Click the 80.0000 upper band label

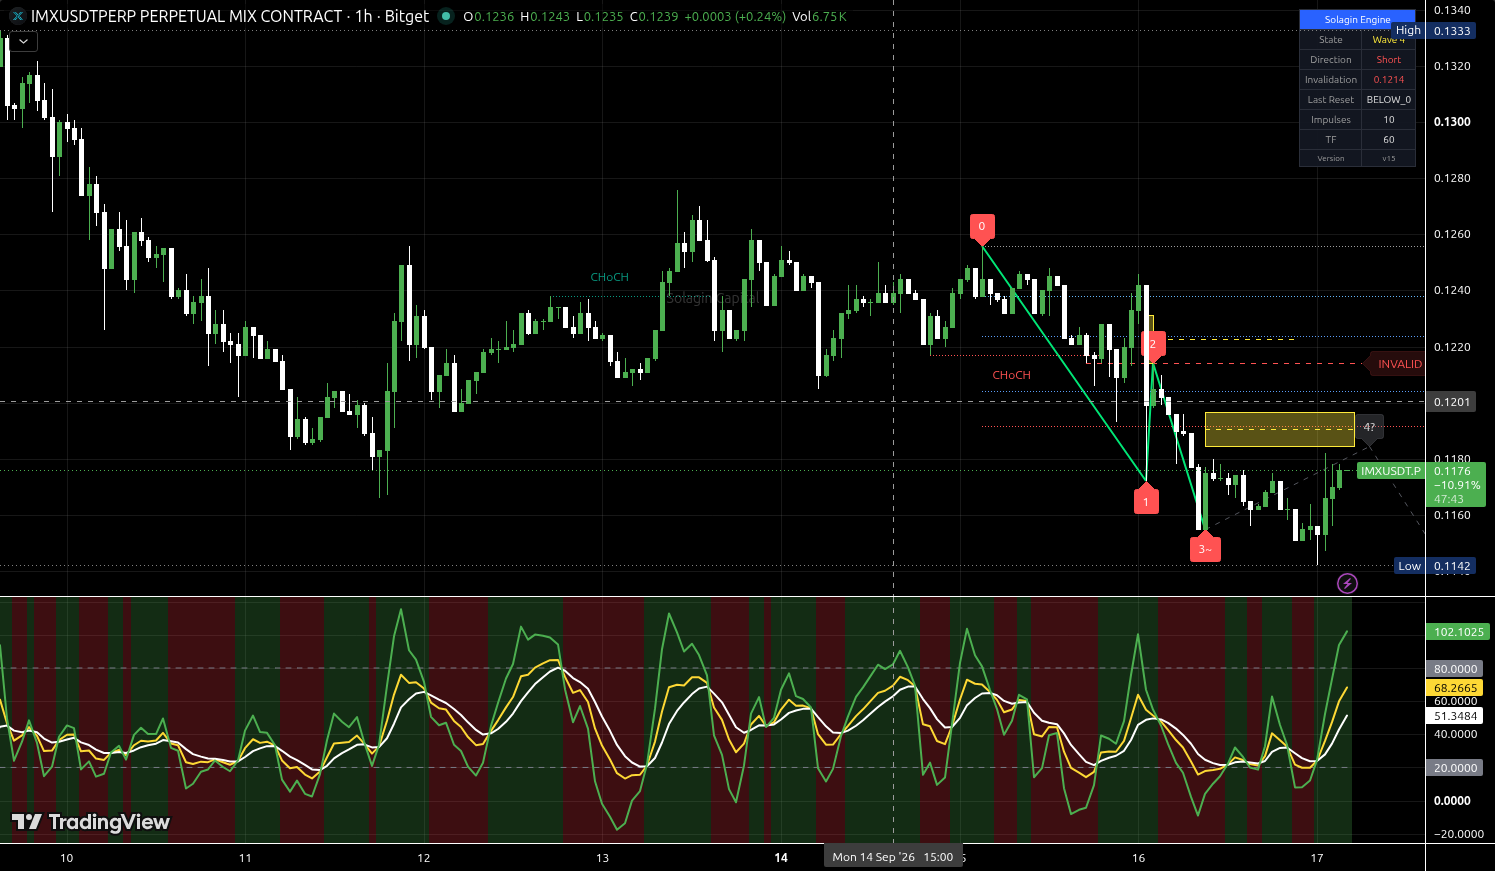(1455, 669)
